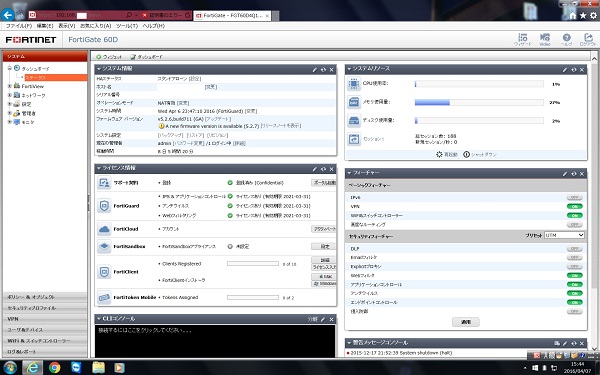This screenshot has width=600, height=375.
Task: Expand the Monitor tree node in sidebar
Action: pyautogui.click(x=10, y=122)
